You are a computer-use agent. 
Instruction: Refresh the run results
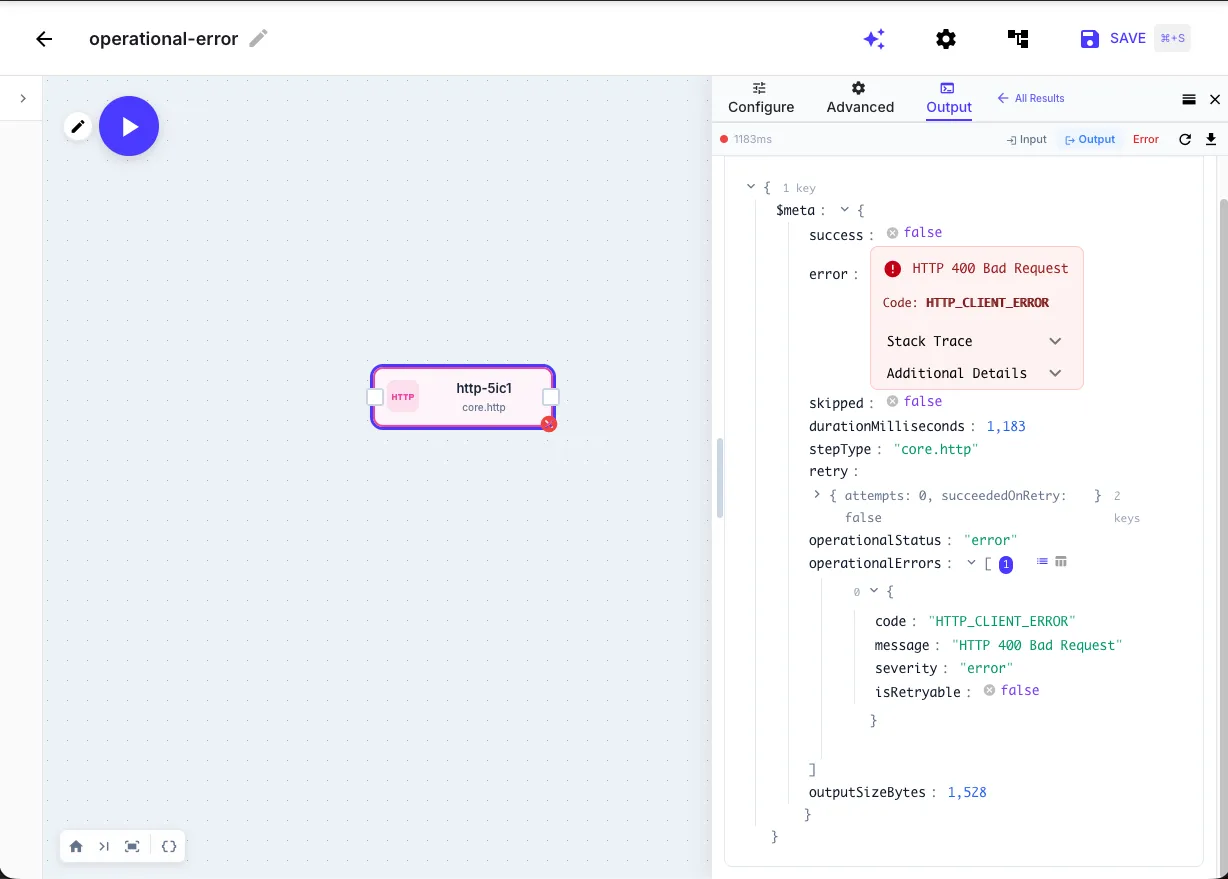(x=1186, y=139)
